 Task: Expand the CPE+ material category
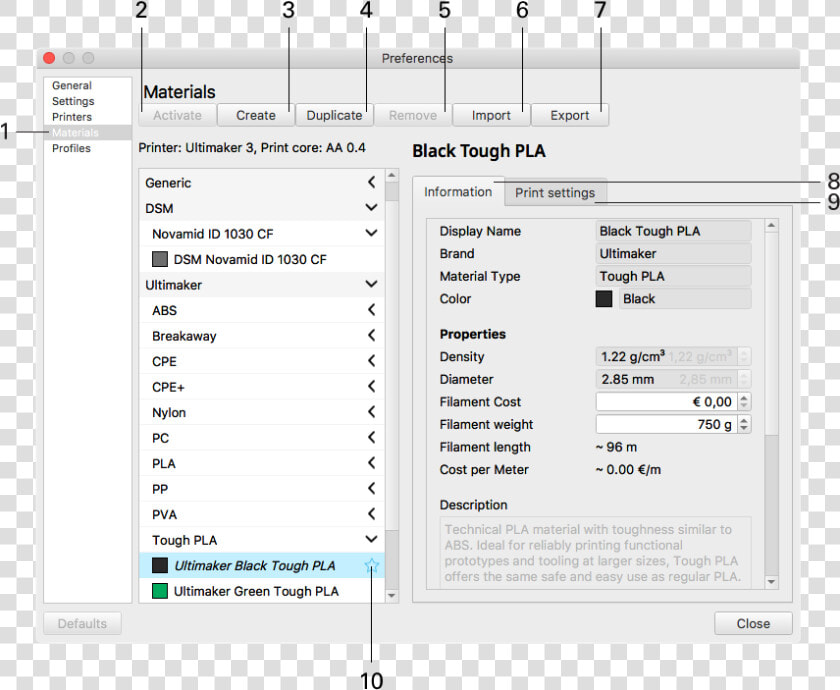click(371, 386)
